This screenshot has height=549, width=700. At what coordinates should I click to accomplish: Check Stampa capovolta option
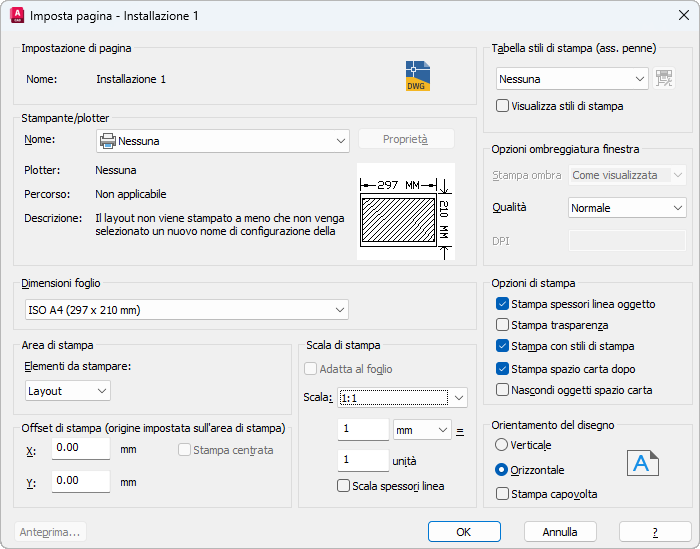point(503,493)
